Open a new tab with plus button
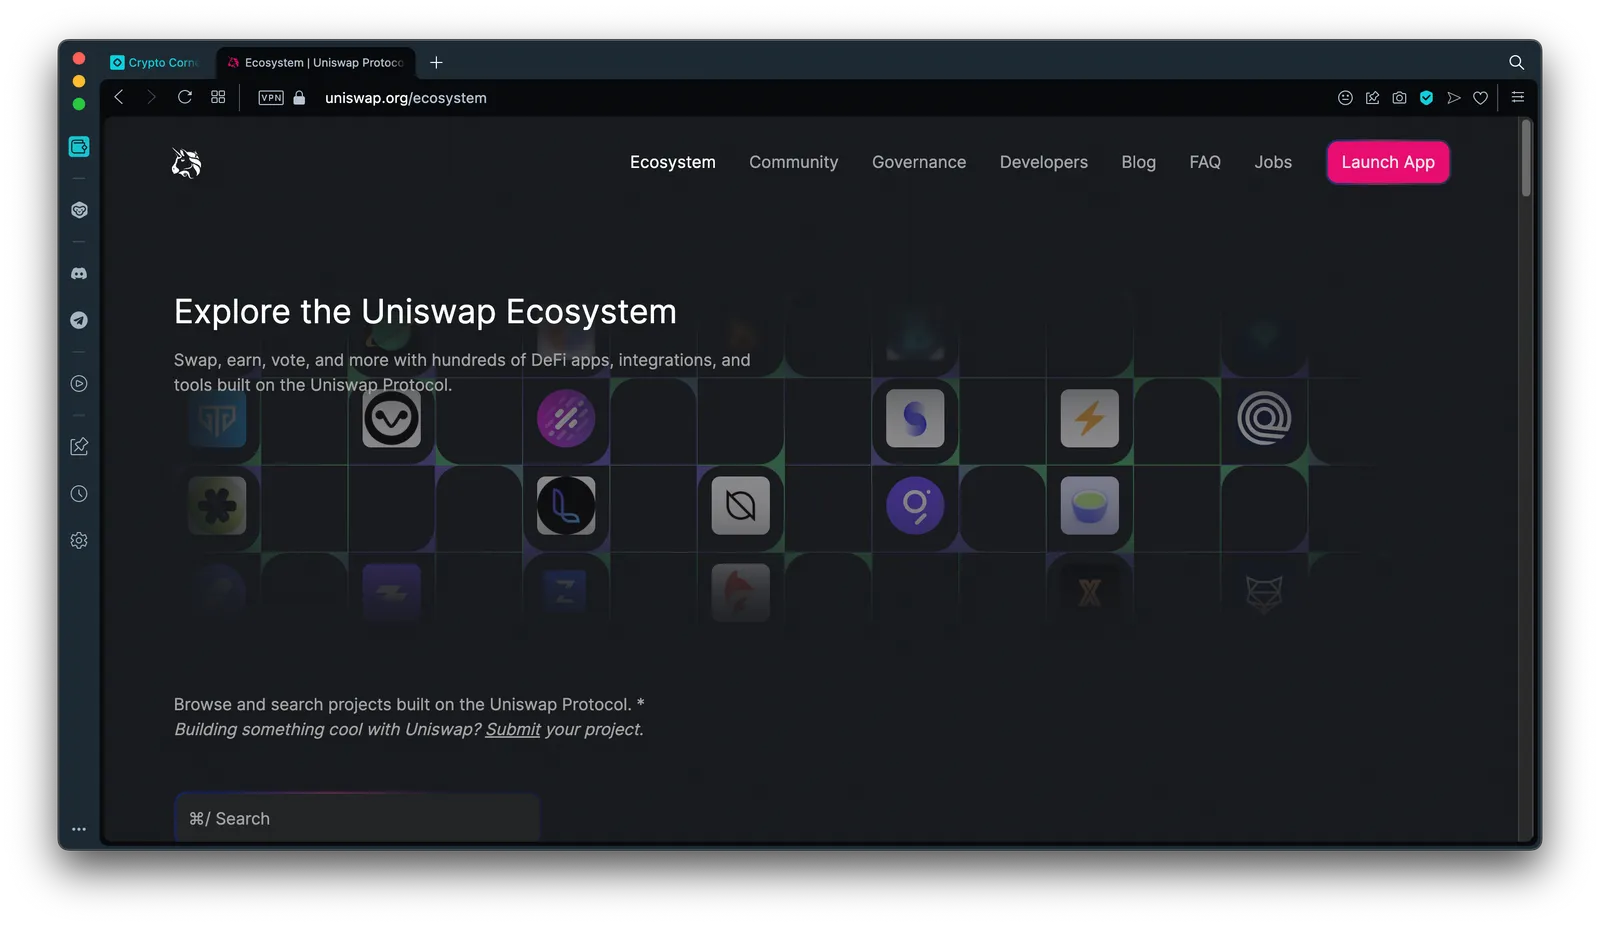This screenshot has height=927, width=1600. point(436,62)
